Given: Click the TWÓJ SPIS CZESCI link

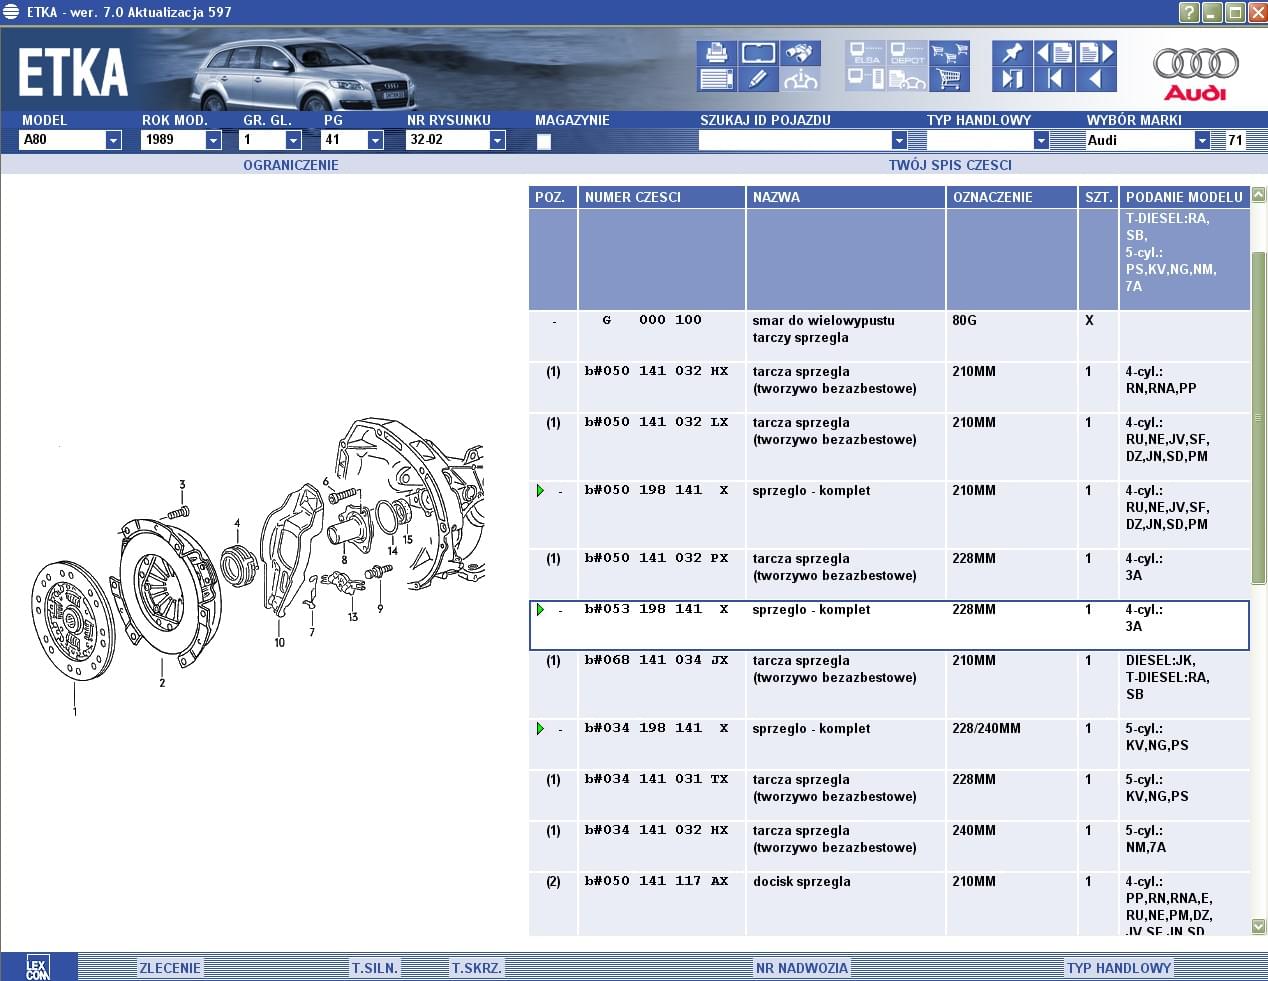Looking at the screenshot, I should pyautogui.click(x=950, y=165).
